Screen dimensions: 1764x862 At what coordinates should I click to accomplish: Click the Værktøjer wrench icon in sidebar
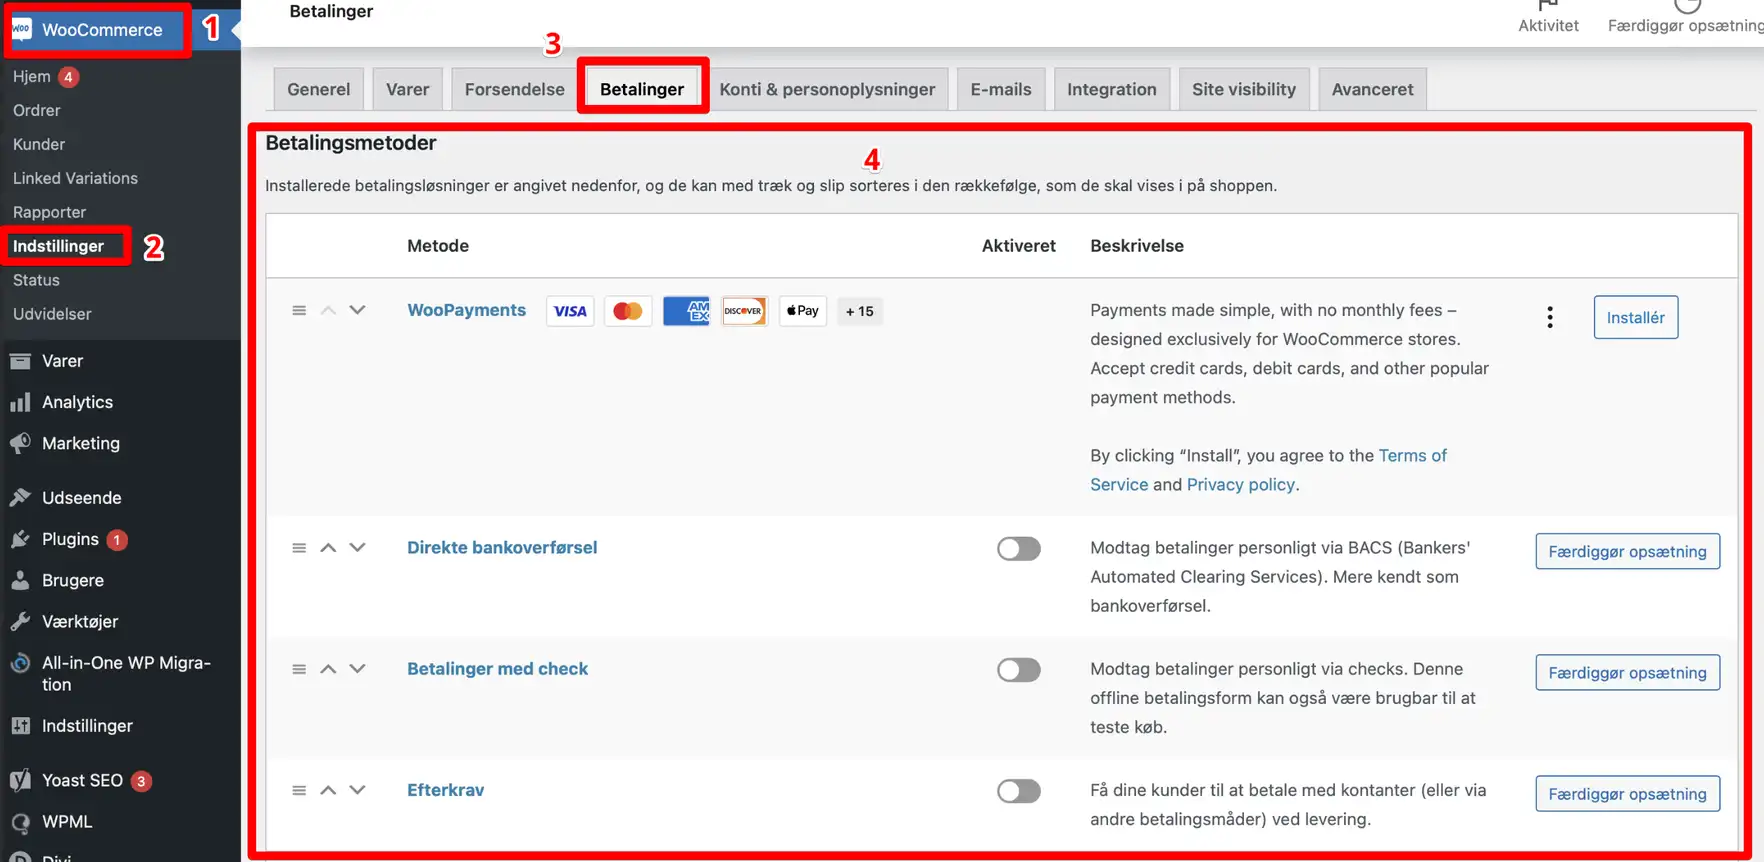point(20,622)
